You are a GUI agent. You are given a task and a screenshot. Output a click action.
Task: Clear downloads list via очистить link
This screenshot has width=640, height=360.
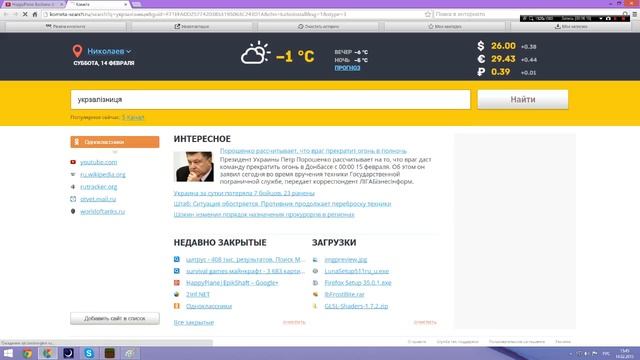[x=425, y=322]
